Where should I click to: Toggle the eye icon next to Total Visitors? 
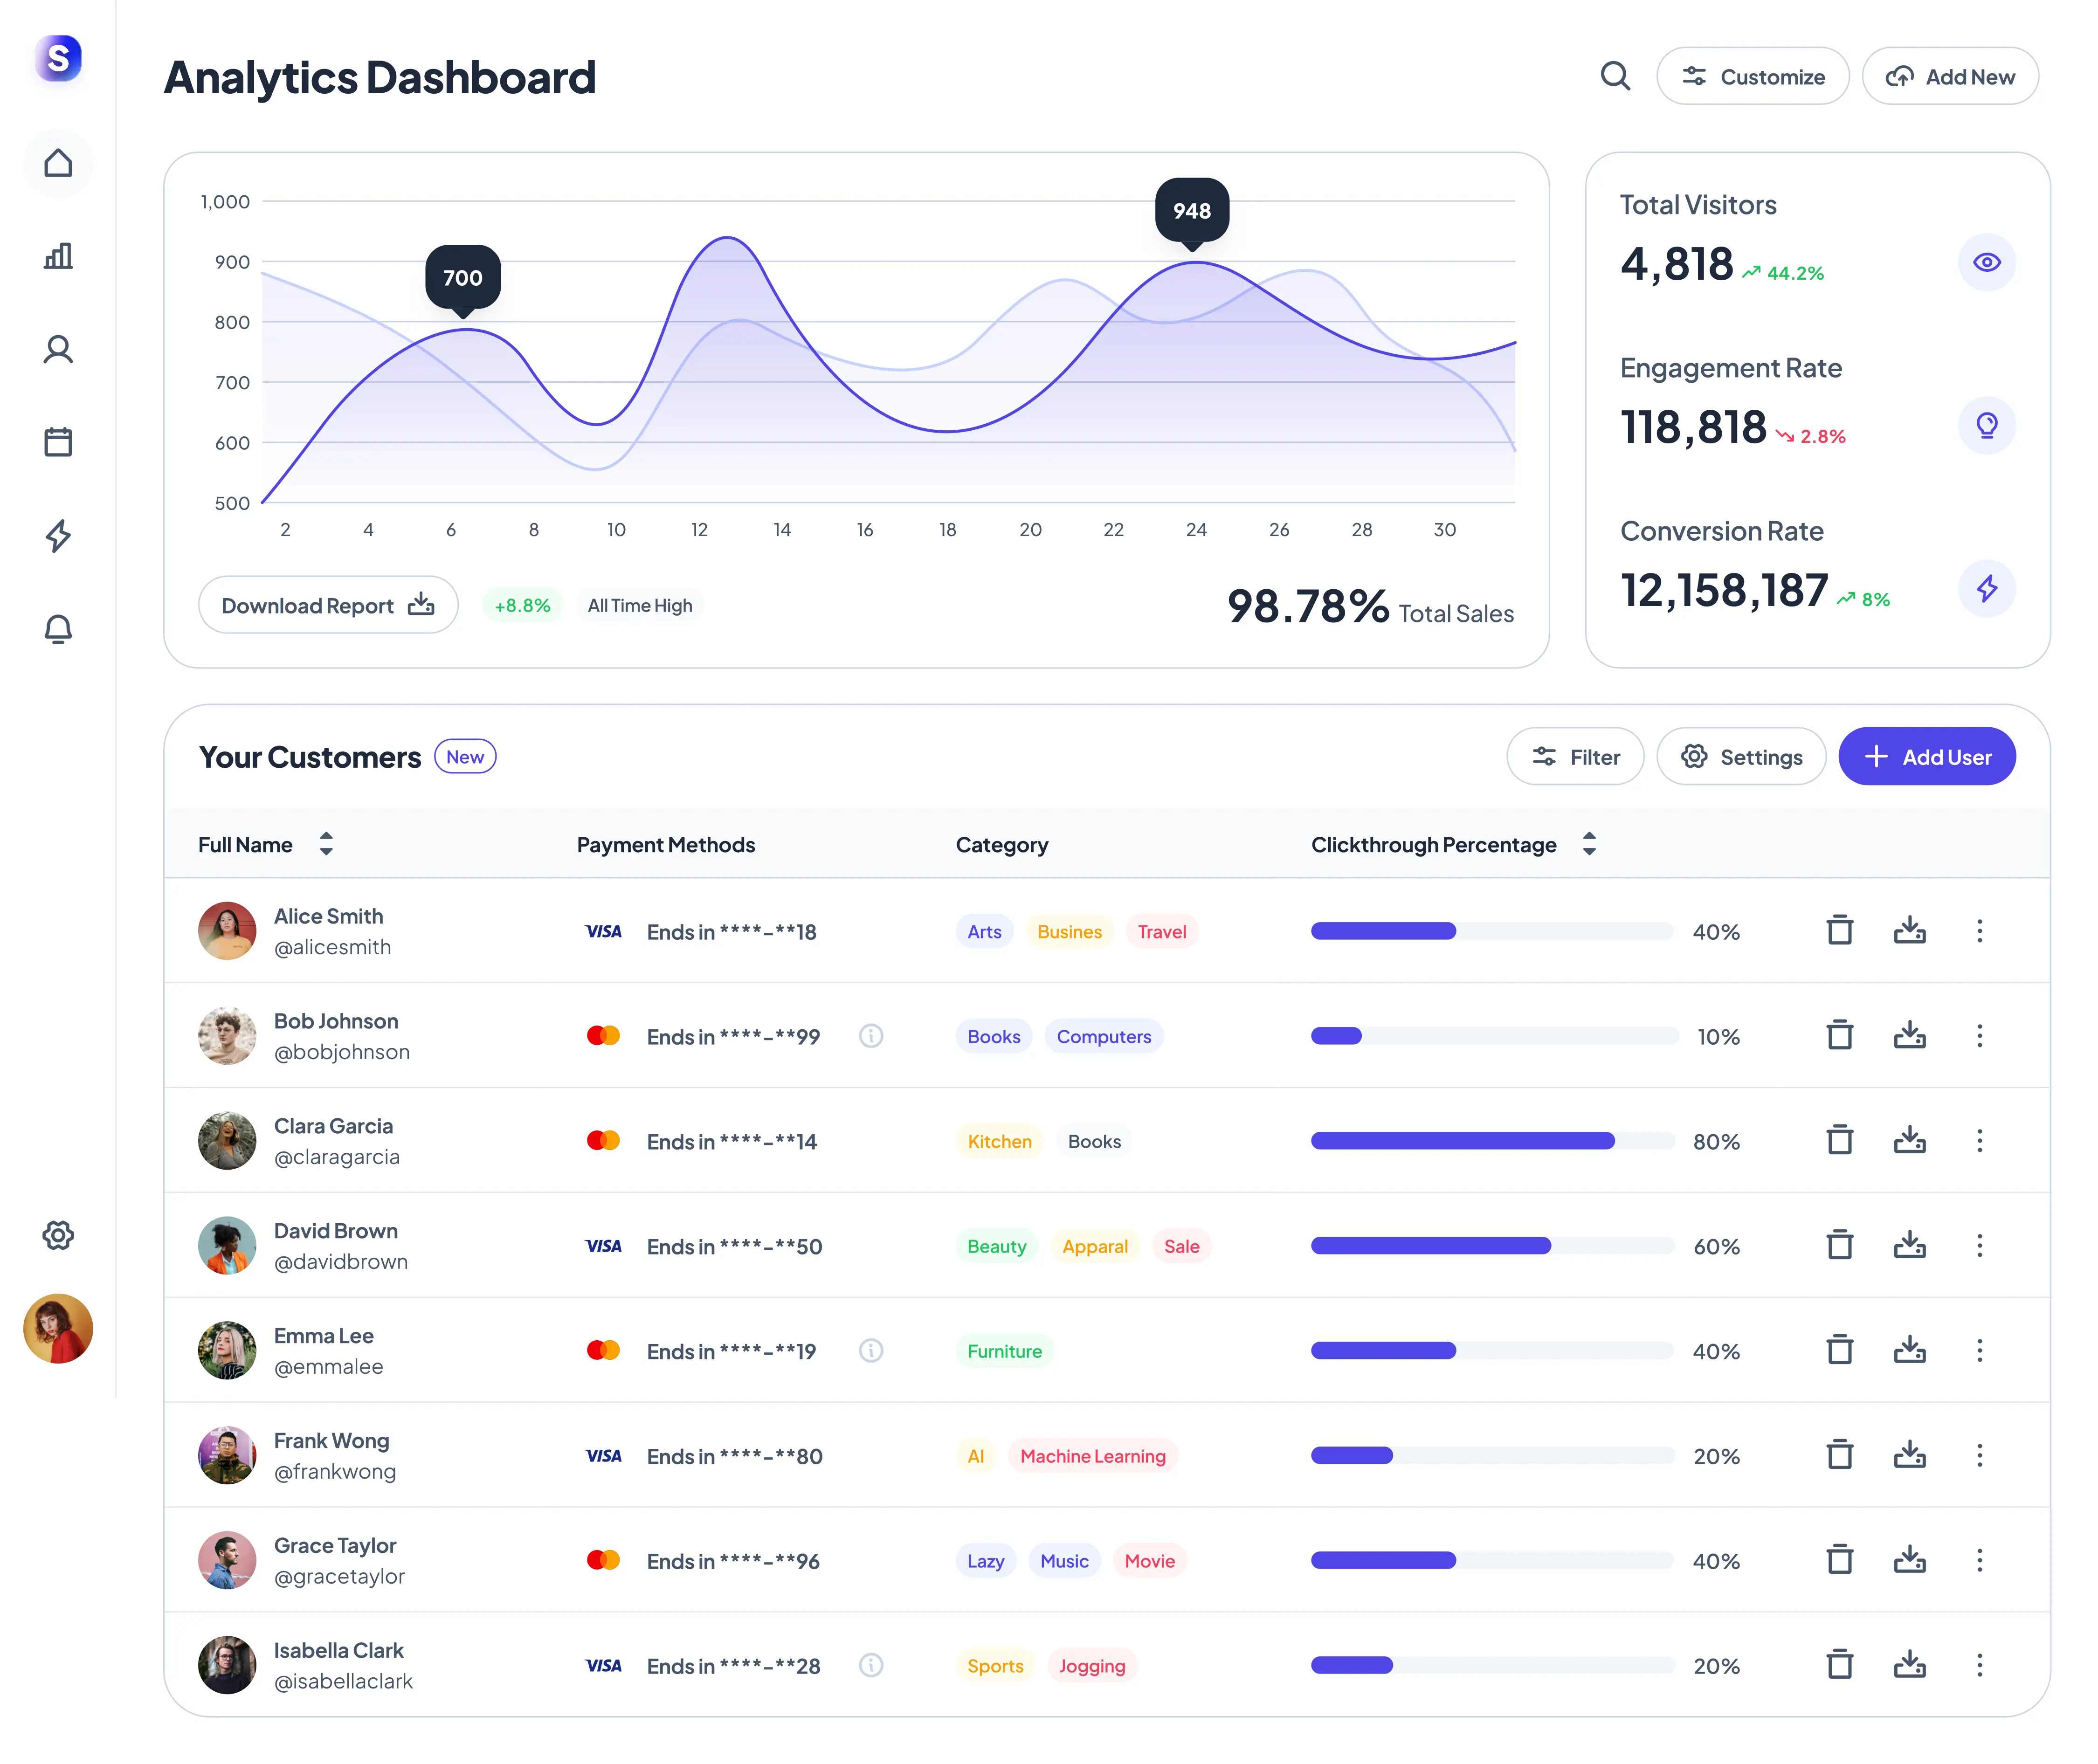point(1987,262)
